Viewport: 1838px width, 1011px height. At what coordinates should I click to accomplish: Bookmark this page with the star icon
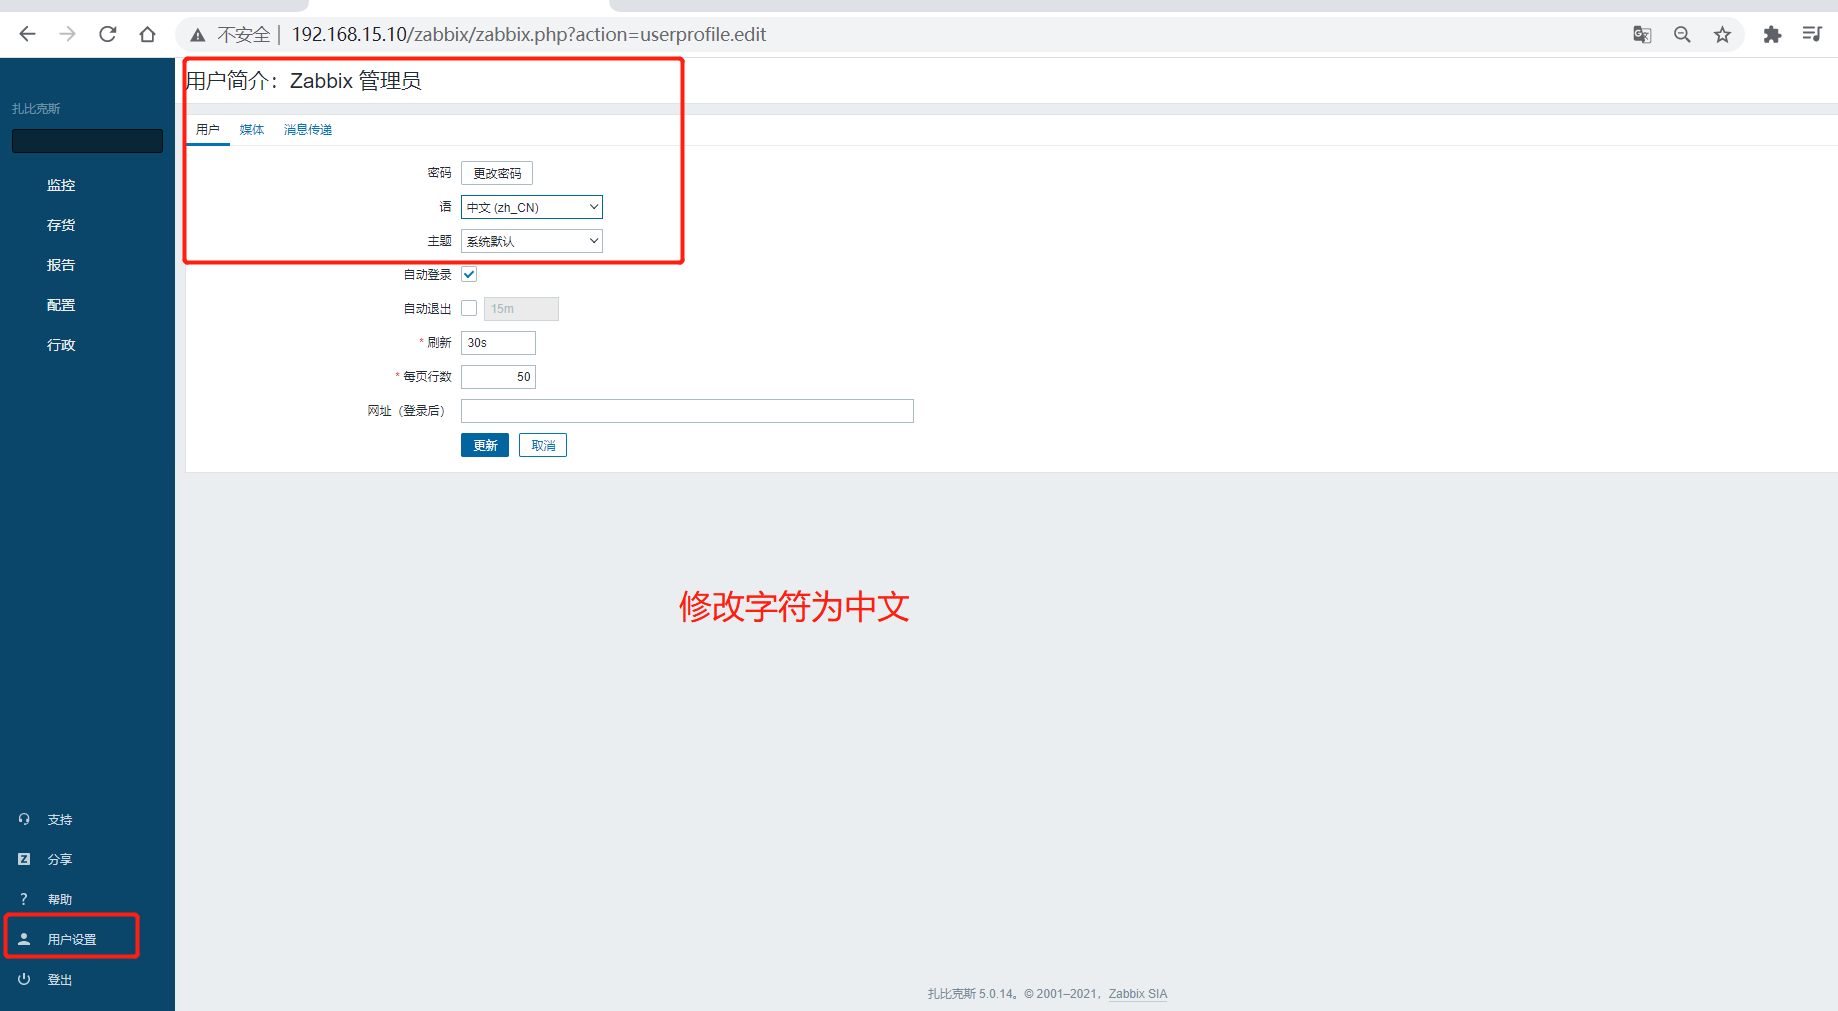[1722, 34]
